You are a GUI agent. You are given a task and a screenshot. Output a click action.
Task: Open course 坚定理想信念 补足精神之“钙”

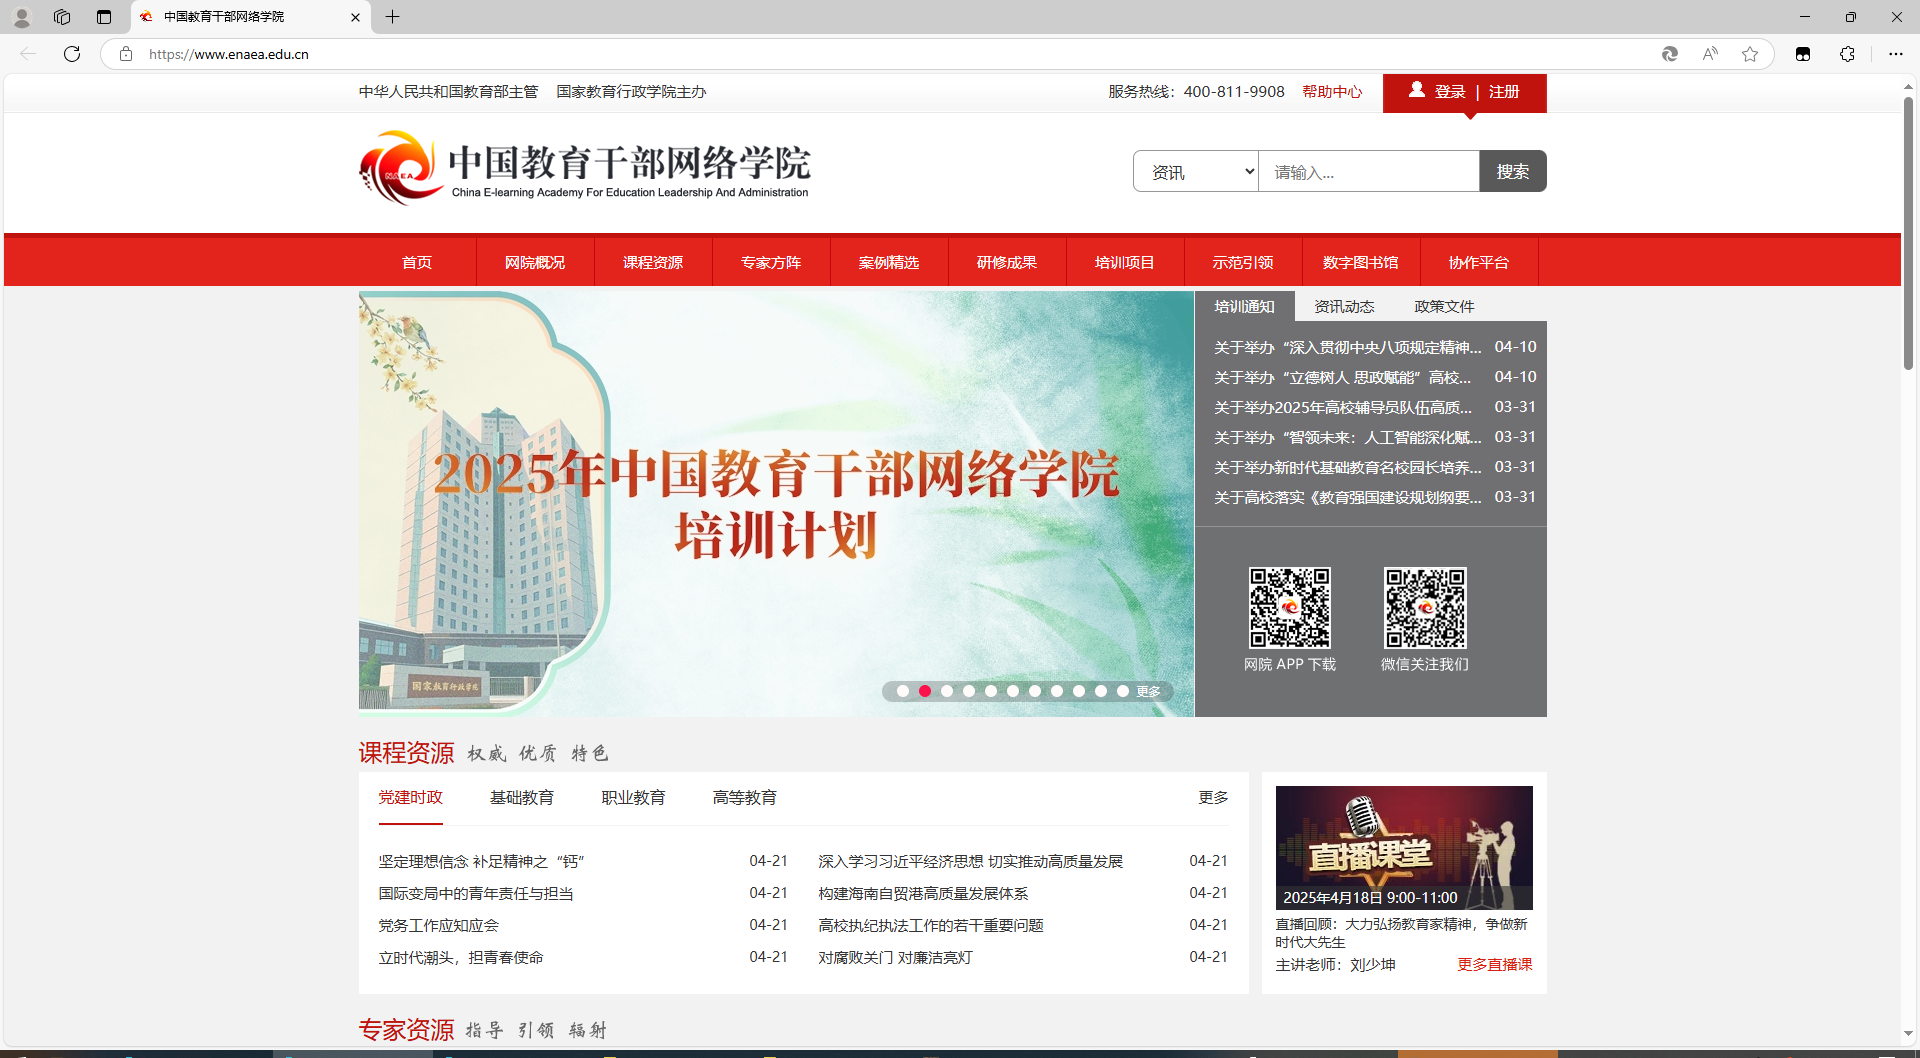(x=481, y=861)
